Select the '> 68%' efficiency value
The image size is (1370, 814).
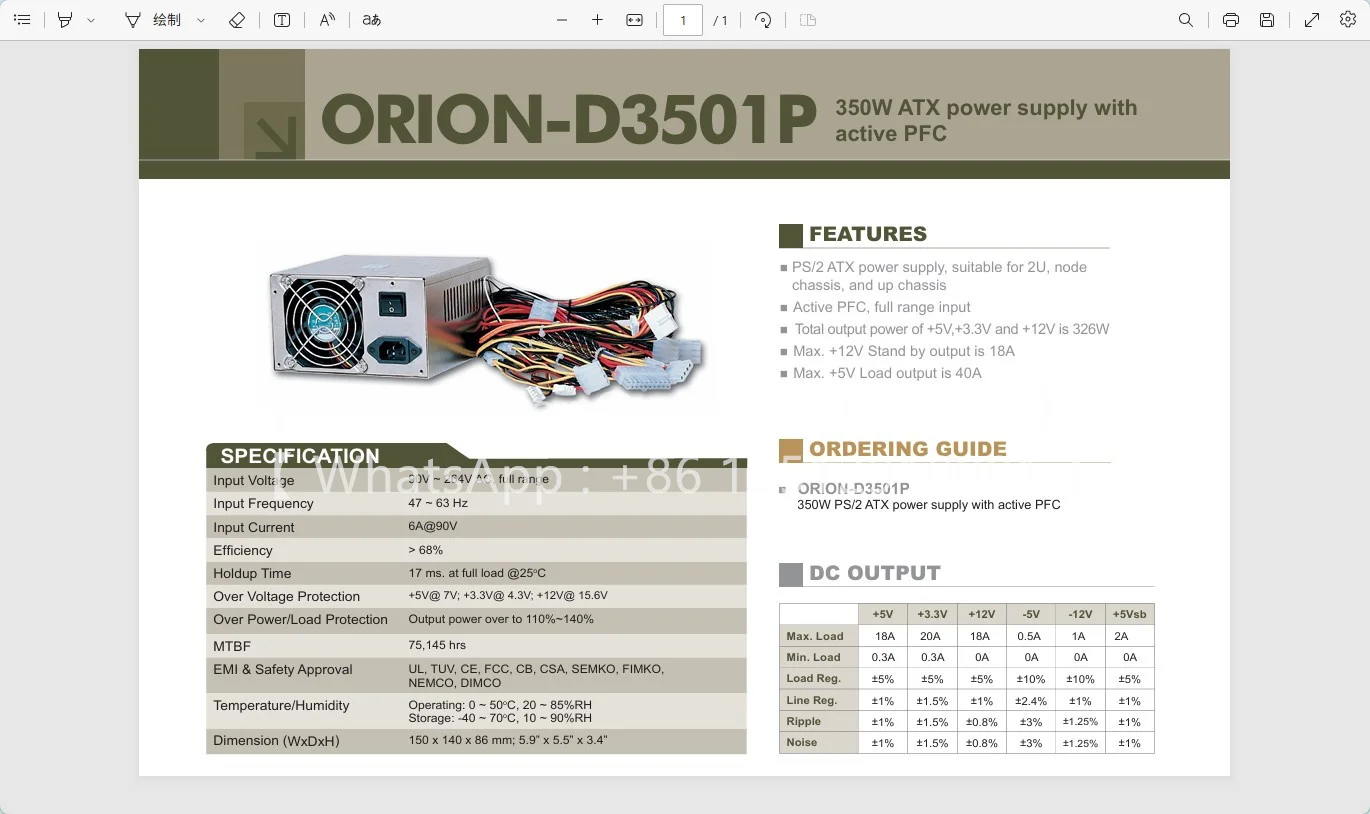pyautogui.click(x=426, y=550)
